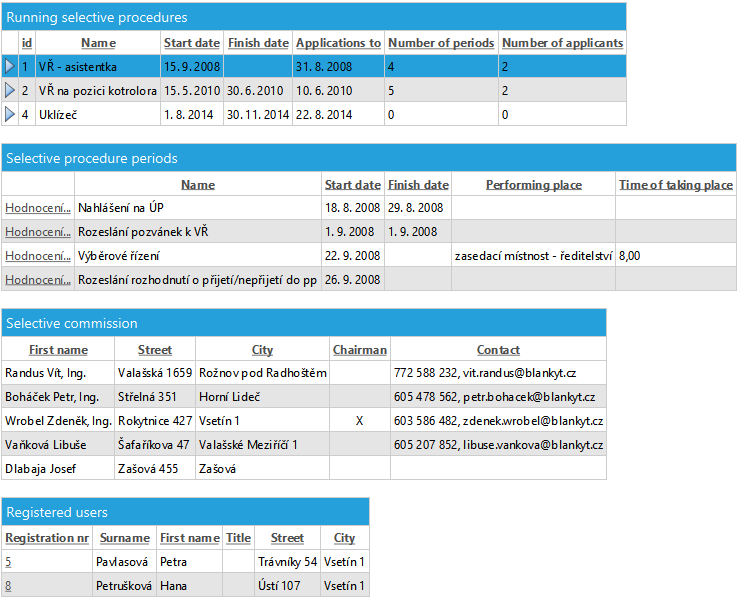Sort users by Title header
The image size is (737, 597).
click(x=238, y=538)
